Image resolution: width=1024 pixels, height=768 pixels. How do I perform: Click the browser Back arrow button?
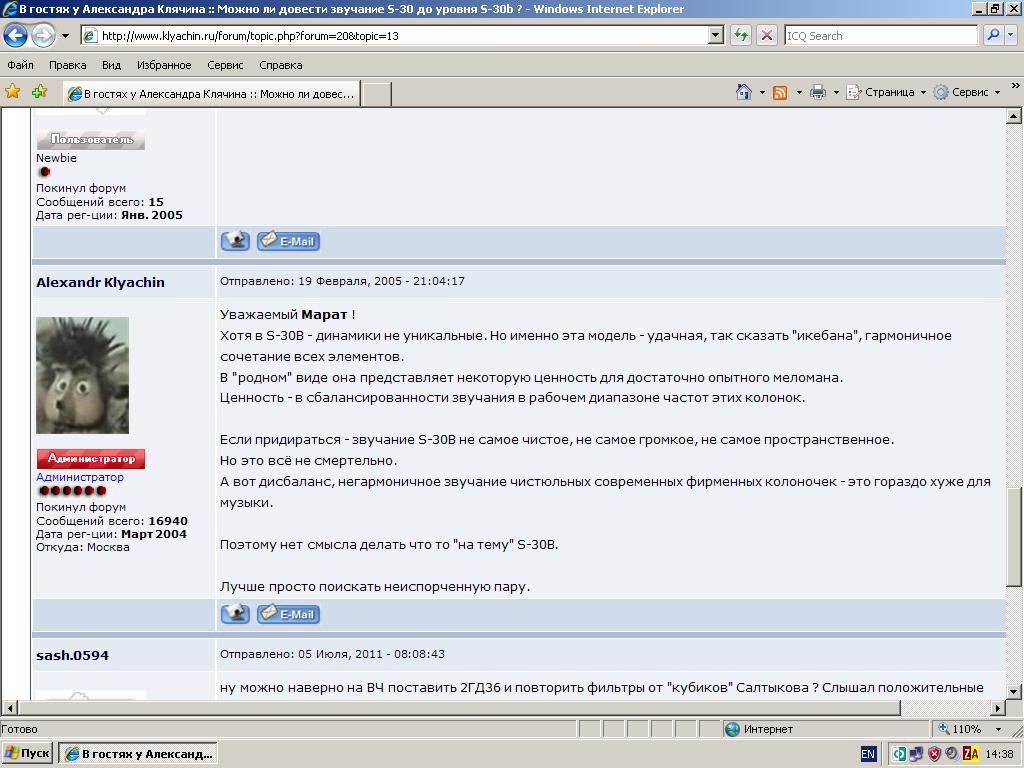[x=16, y=36]
